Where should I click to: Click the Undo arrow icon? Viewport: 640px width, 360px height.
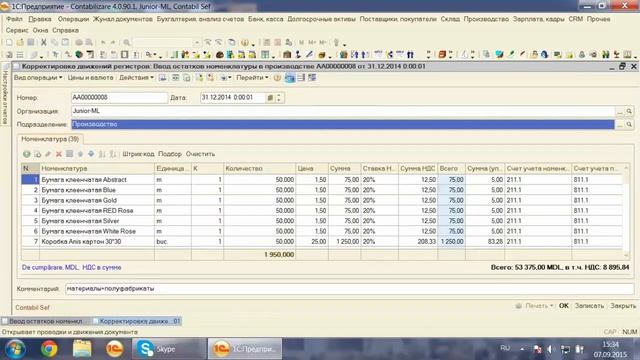click(103, 42)
